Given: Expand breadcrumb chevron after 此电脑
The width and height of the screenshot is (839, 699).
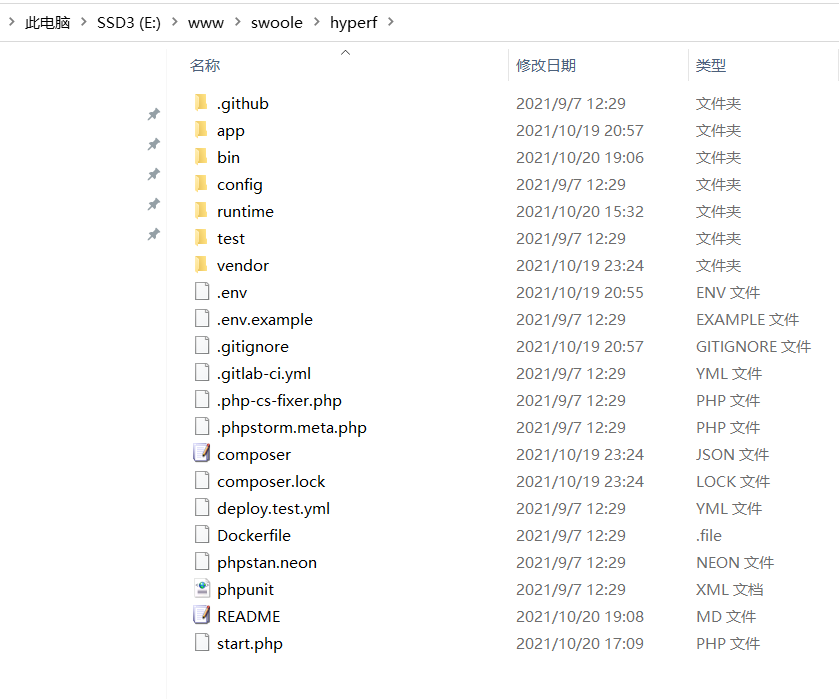Looking at the screenshot, I should (83, 22).
